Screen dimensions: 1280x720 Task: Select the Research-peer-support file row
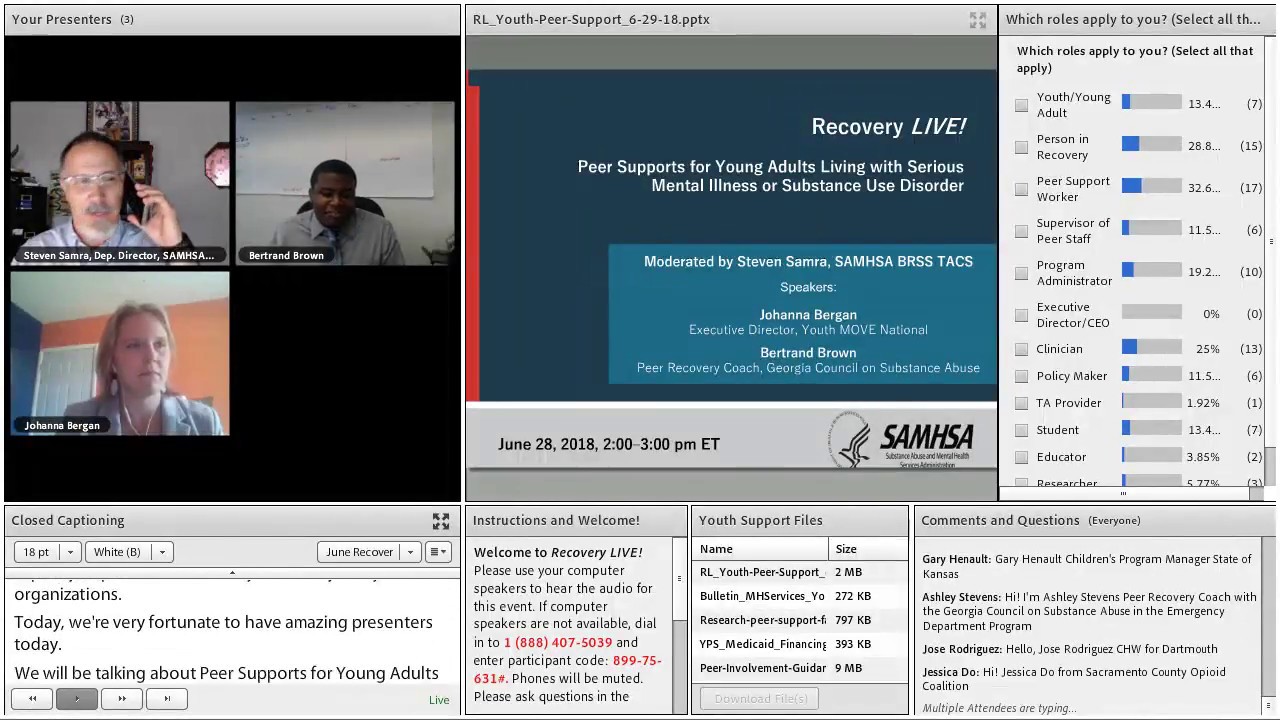tap(799, 620)
